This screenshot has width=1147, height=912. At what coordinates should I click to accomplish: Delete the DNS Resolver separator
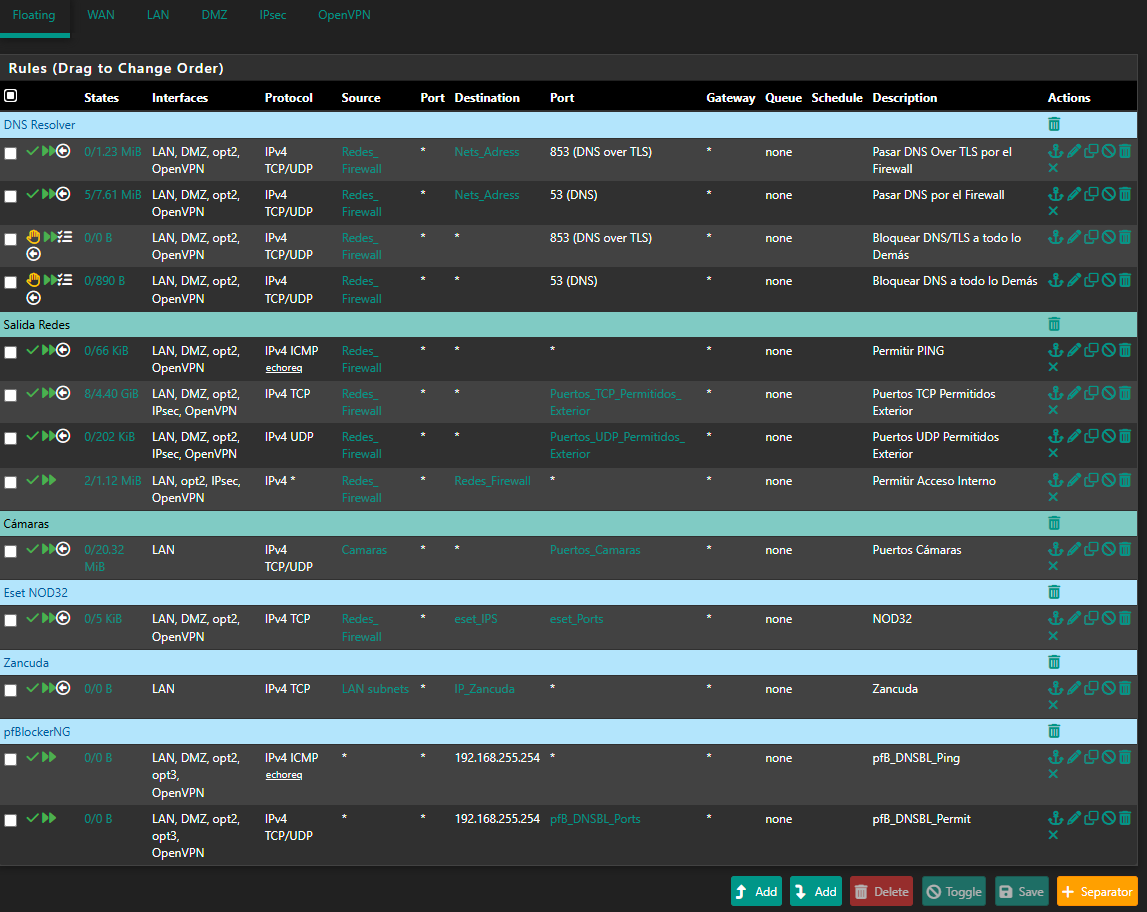pos(1053,124)
